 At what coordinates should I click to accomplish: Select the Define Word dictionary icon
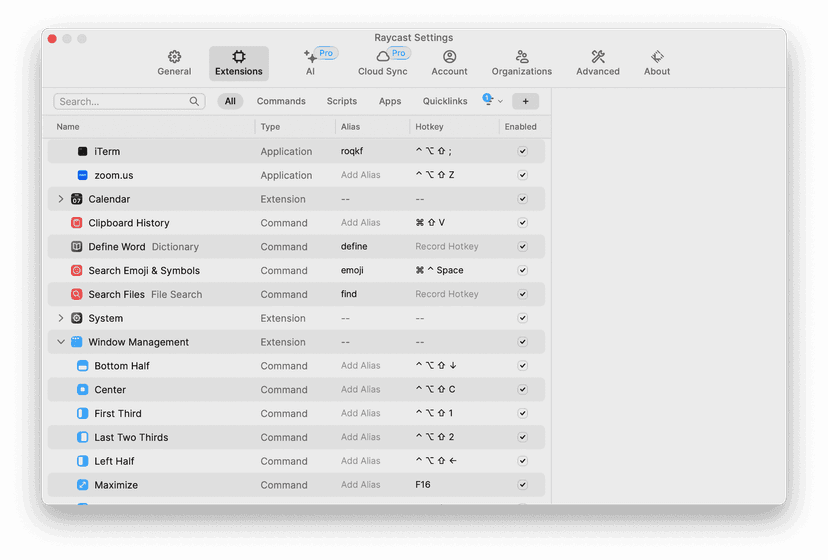click(77, 247)
